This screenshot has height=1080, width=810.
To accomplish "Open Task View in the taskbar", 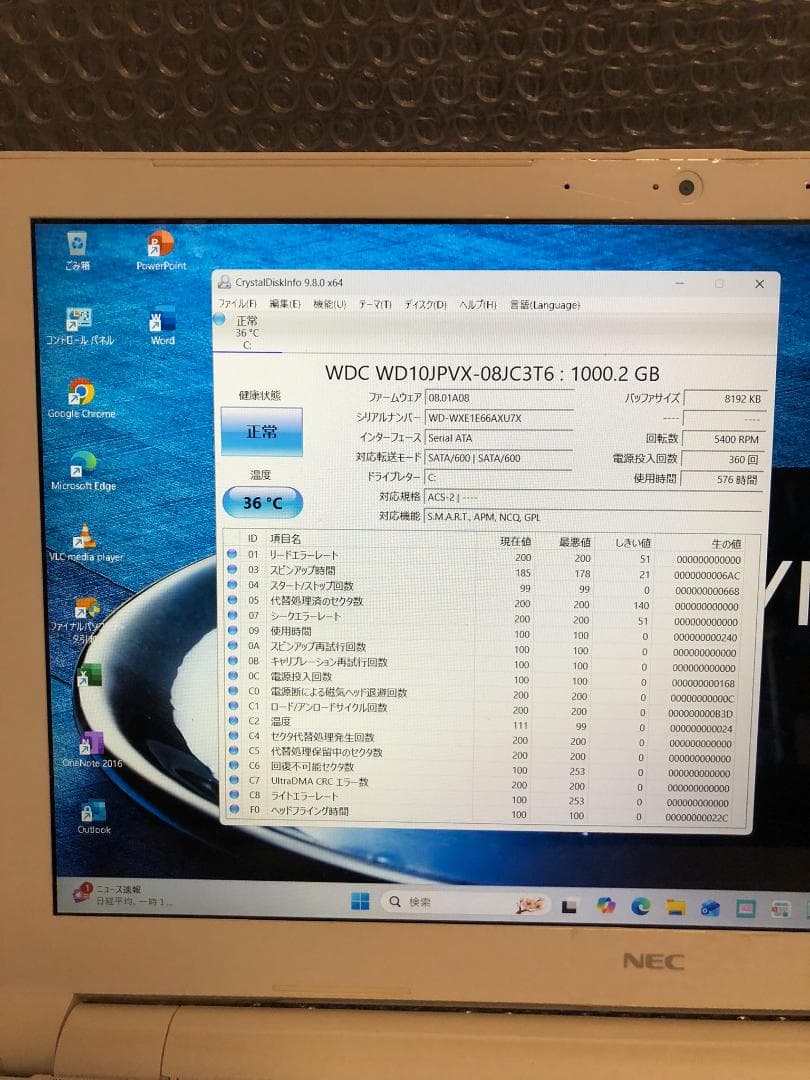I will [x=569, y=906].
